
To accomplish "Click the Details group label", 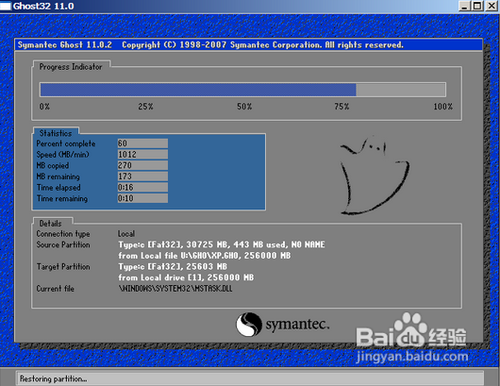I will [x=50, y=223].
